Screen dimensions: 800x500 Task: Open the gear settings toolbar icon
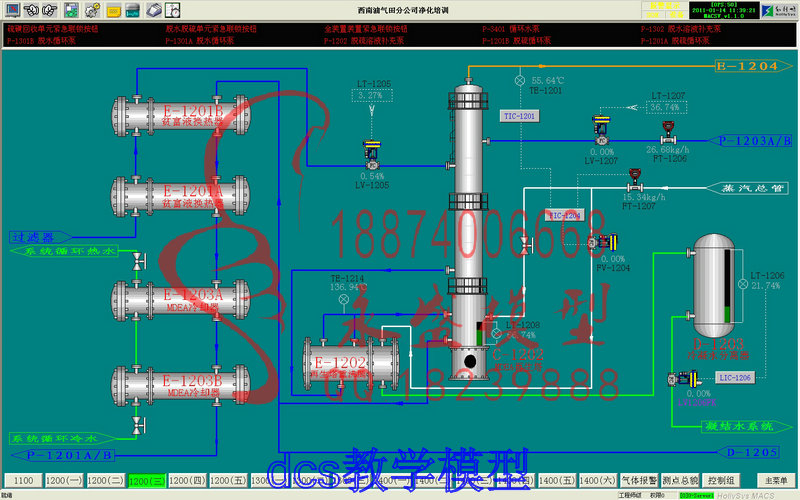pyautogui.click(x=92, y=10)
